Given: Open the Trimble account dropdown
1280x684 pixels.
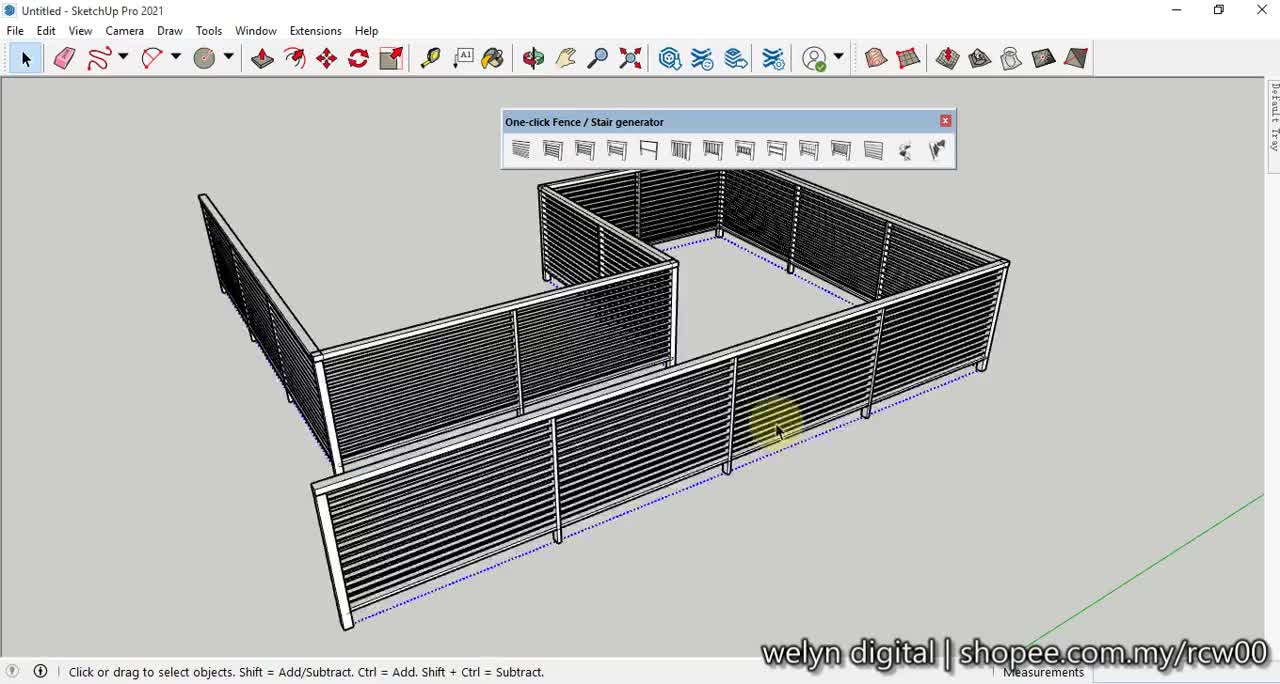Looking at the screenshot, I should tap(838, 58).
